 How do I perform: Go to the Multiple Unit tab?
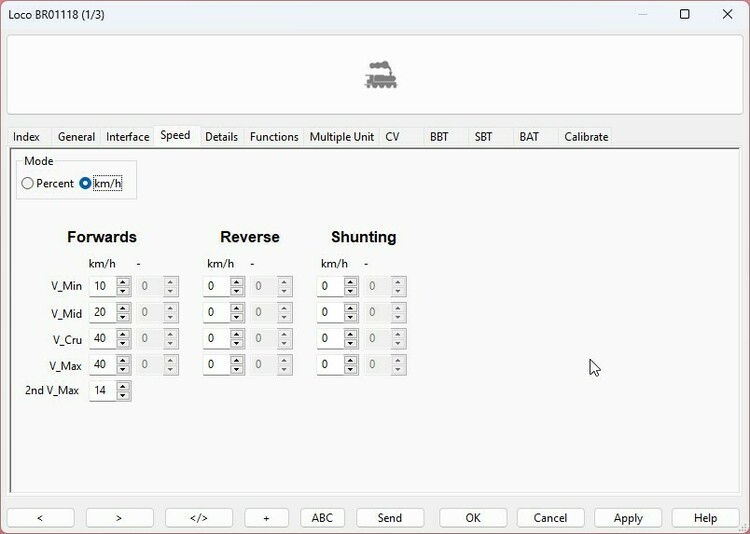pos(342,137)
